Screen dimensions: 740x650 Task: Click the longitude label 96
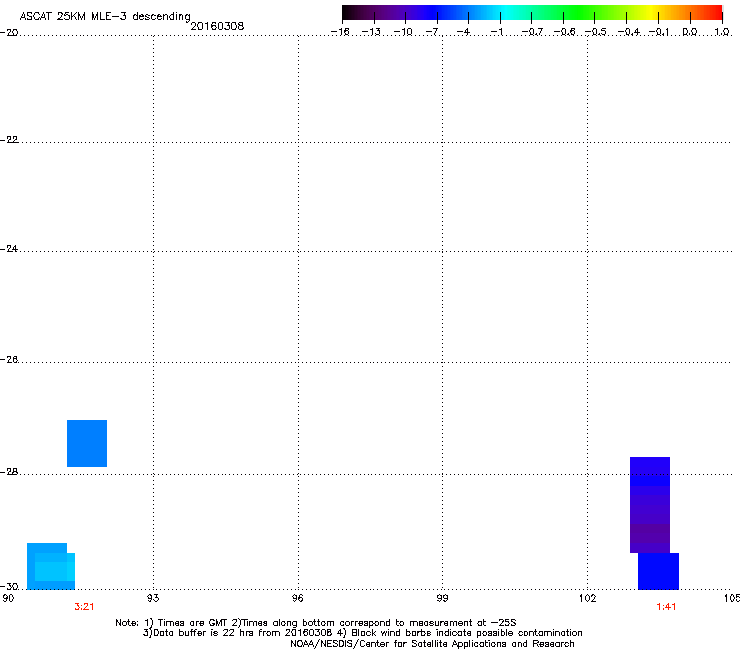coord(298,598)
